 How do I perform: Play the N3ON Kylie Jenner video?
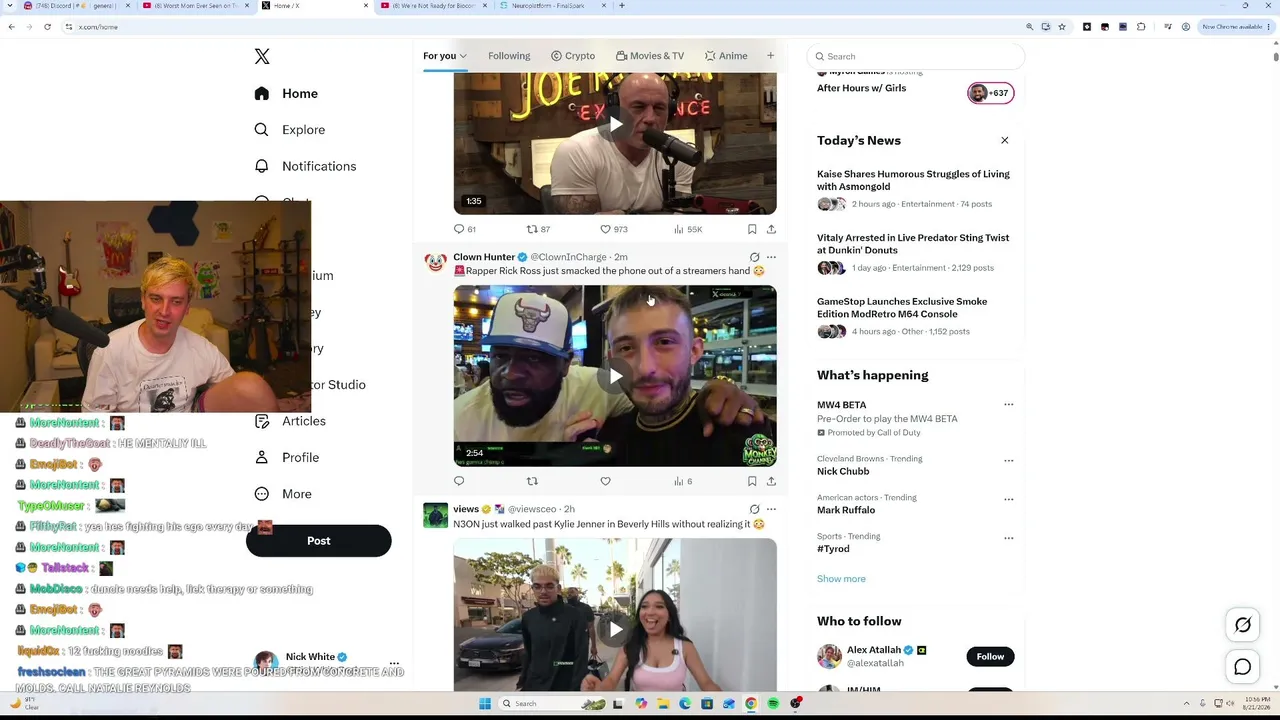(615, 629)
